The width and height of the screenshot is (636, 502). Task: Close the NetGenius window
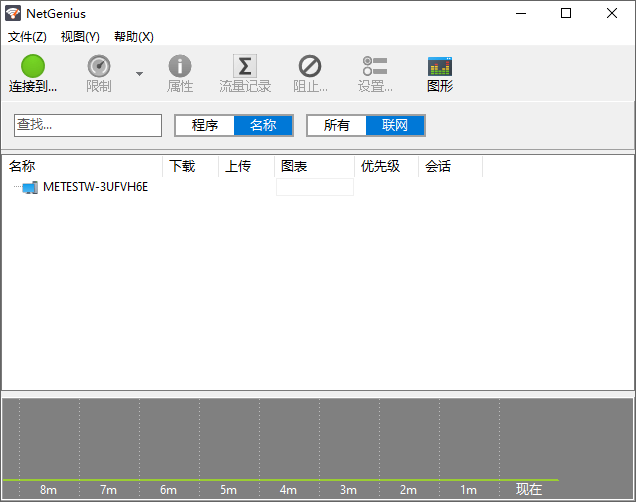pos(612,13)
